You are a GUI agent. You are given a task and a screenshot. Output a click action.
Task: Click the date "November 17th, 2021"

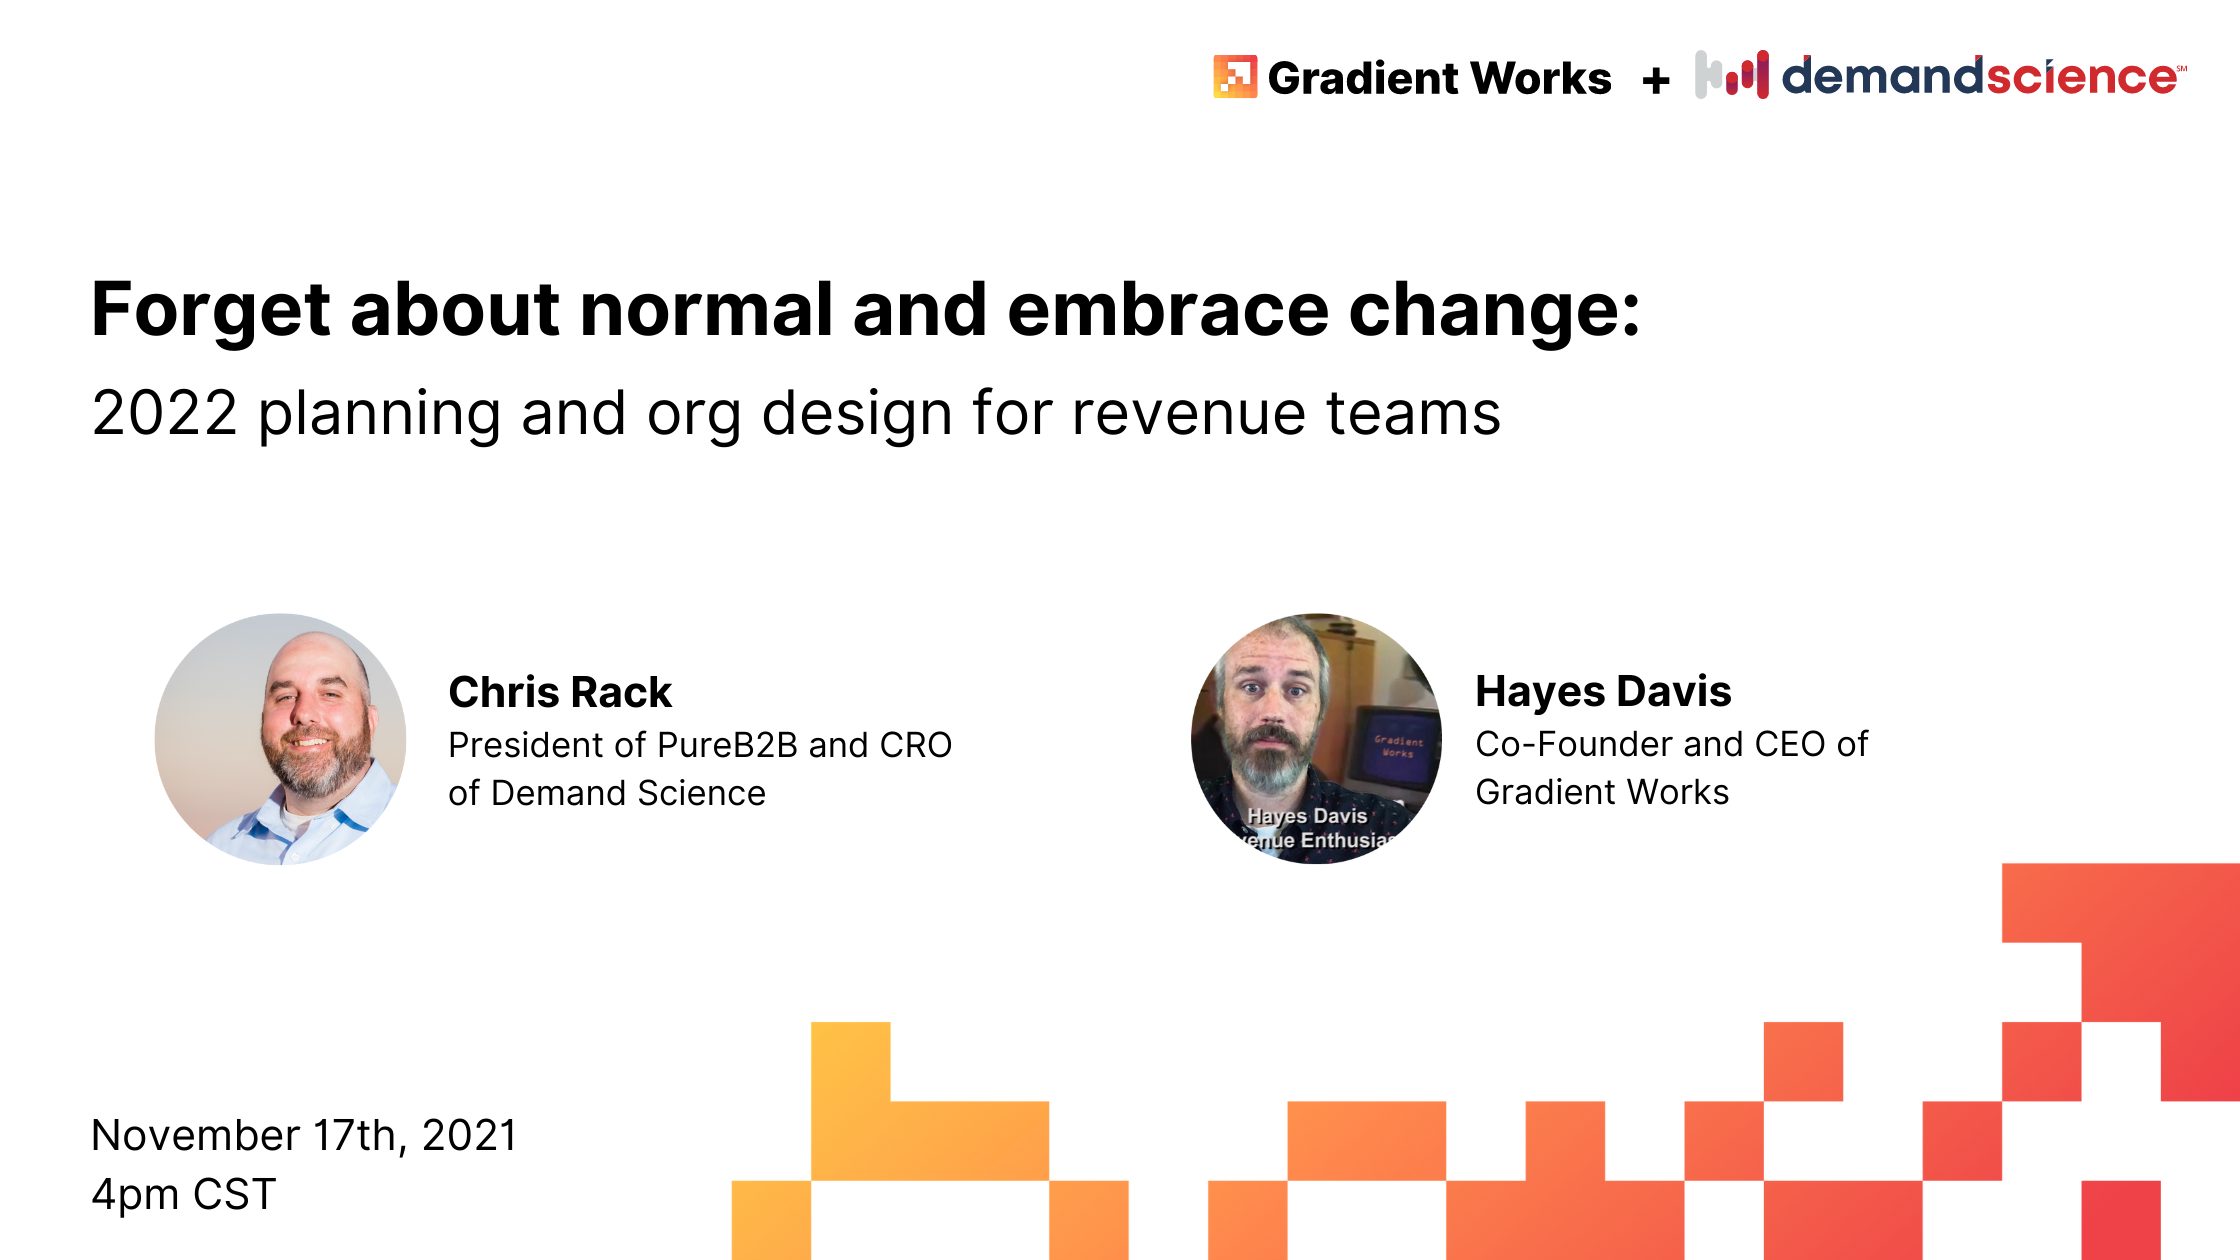click(x=305, y=1136)
